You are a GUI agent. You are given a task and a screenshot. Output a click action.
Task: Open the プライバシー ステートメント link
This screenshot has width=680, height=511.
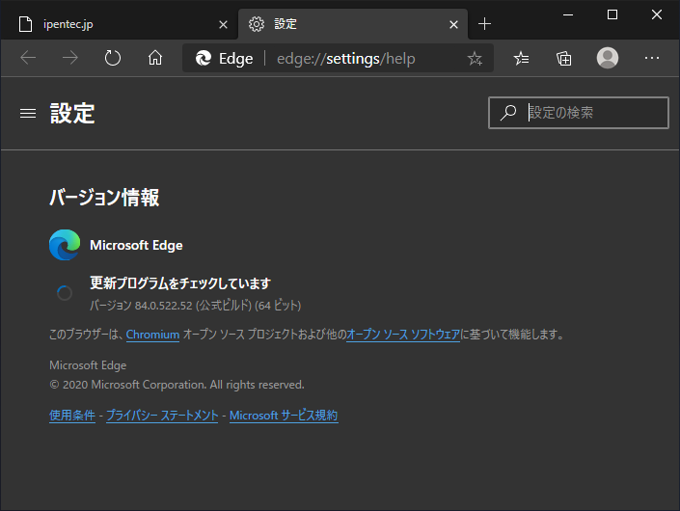162,415
